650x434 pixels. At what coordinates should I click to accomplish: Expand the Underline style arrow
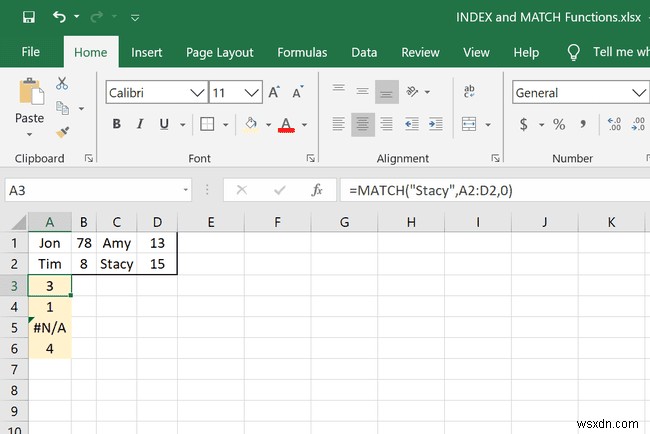point(182,124)
